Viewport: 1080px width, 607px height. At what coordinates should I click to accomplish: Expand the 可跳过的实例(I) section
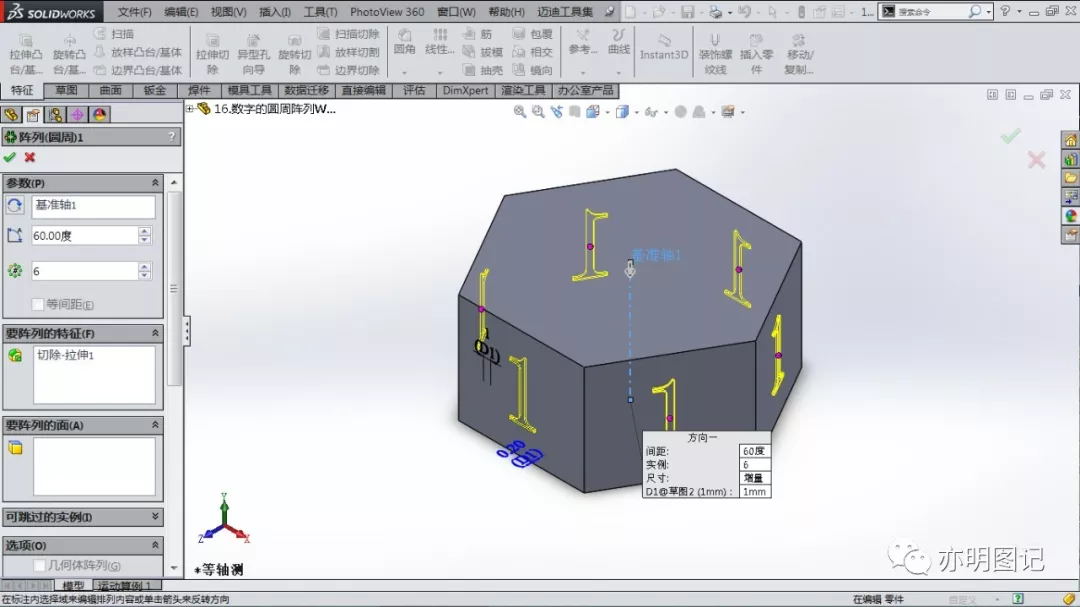tap(155, 516)
